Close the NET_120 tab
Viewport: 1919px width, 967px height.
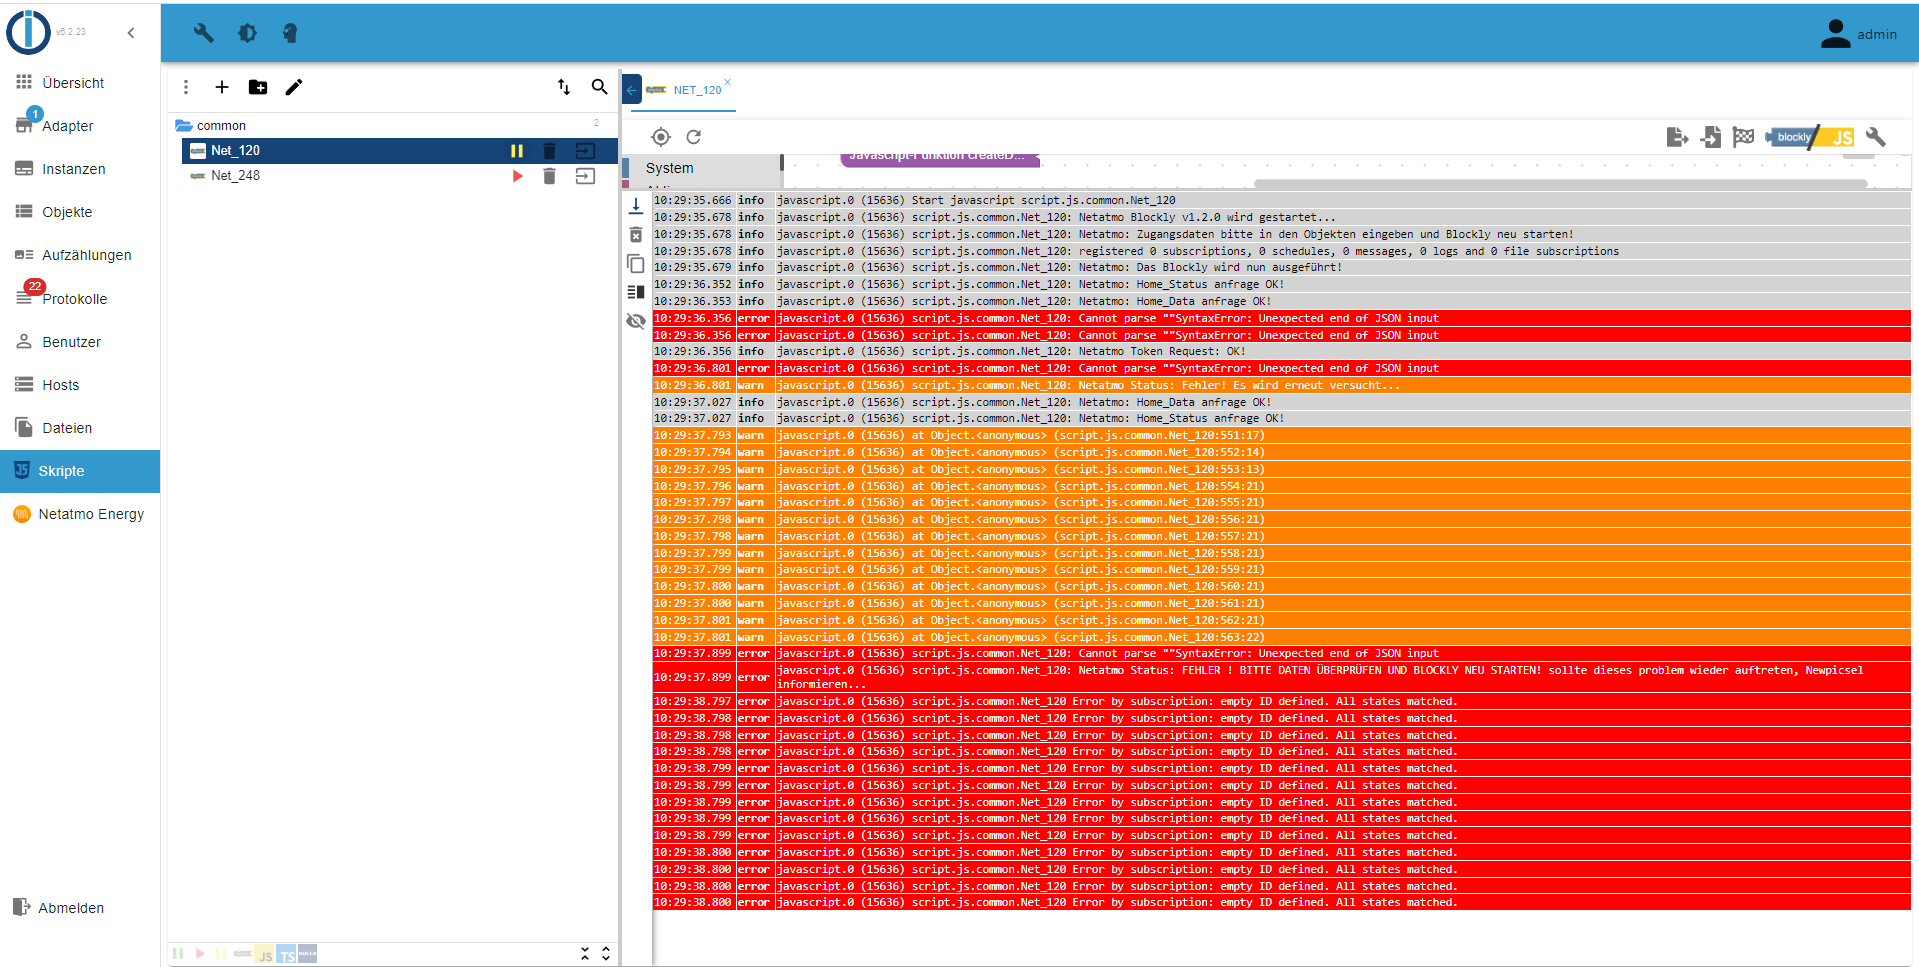tap(727, 82)
